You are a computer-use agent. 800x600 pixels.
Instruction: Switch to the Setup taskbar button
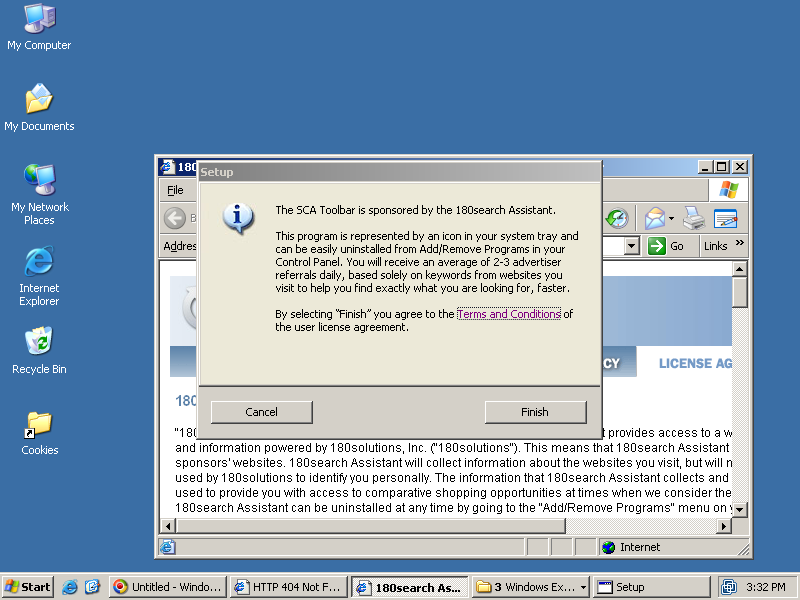652,587
